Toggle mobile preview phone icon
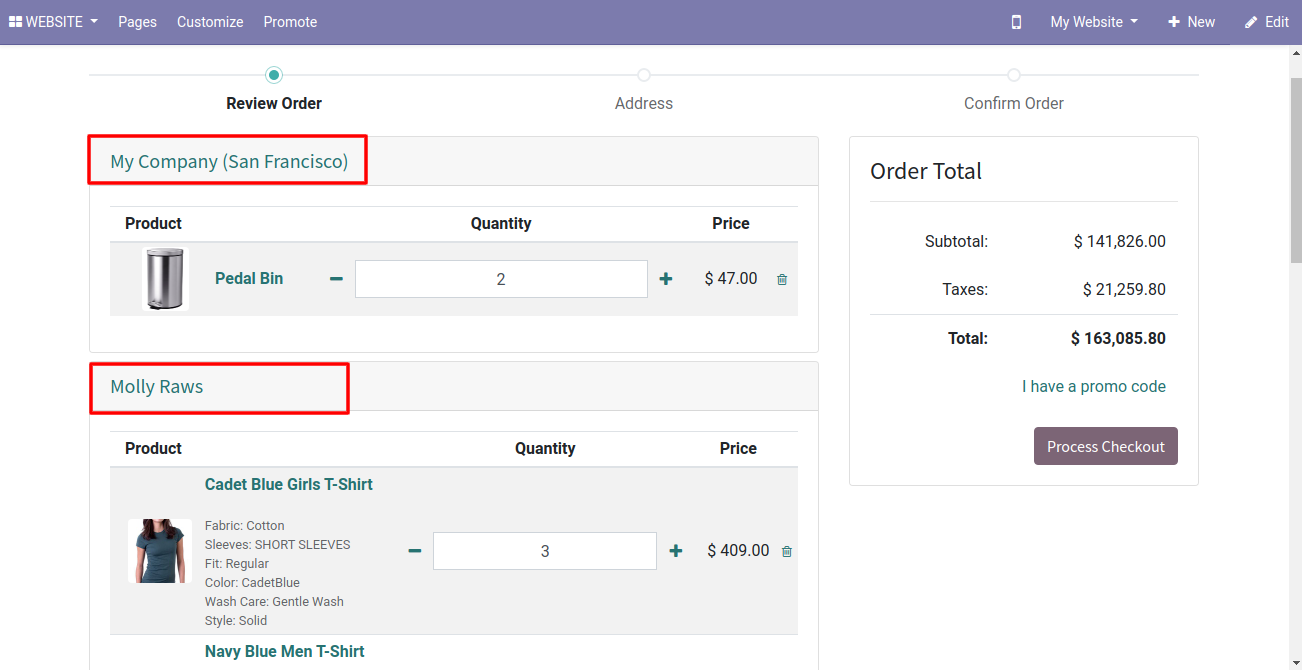Screen dimensions: 1302x670 (1016, 22)
